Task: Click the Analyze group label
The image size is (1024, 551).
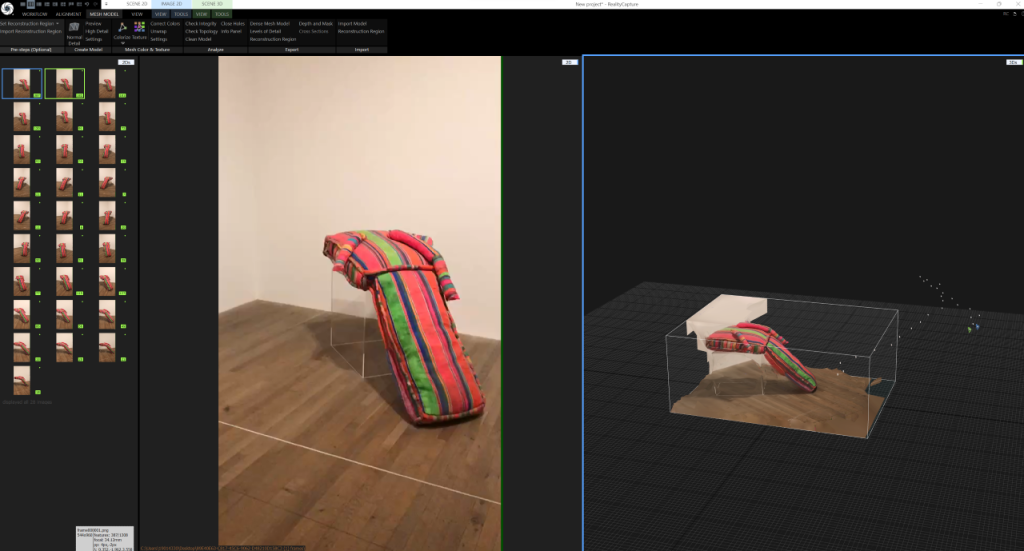Action: 216,50
